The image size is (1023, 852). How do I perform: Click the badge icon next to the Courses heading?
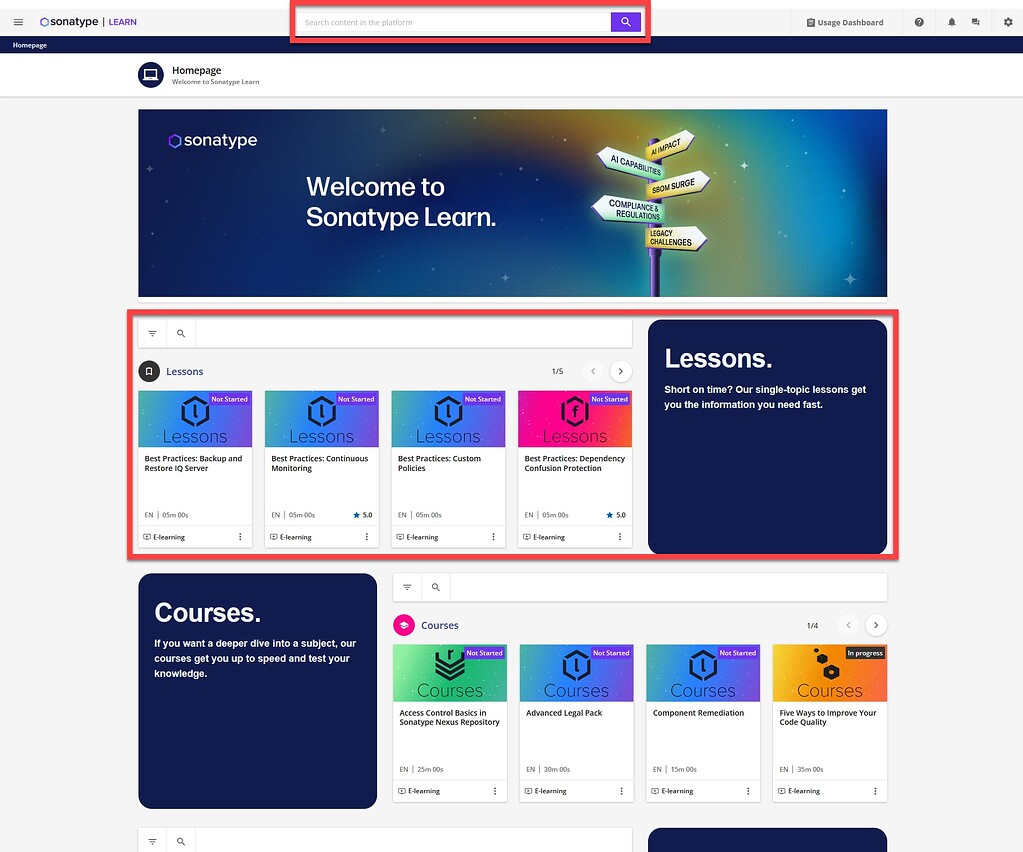pos(405,624)
